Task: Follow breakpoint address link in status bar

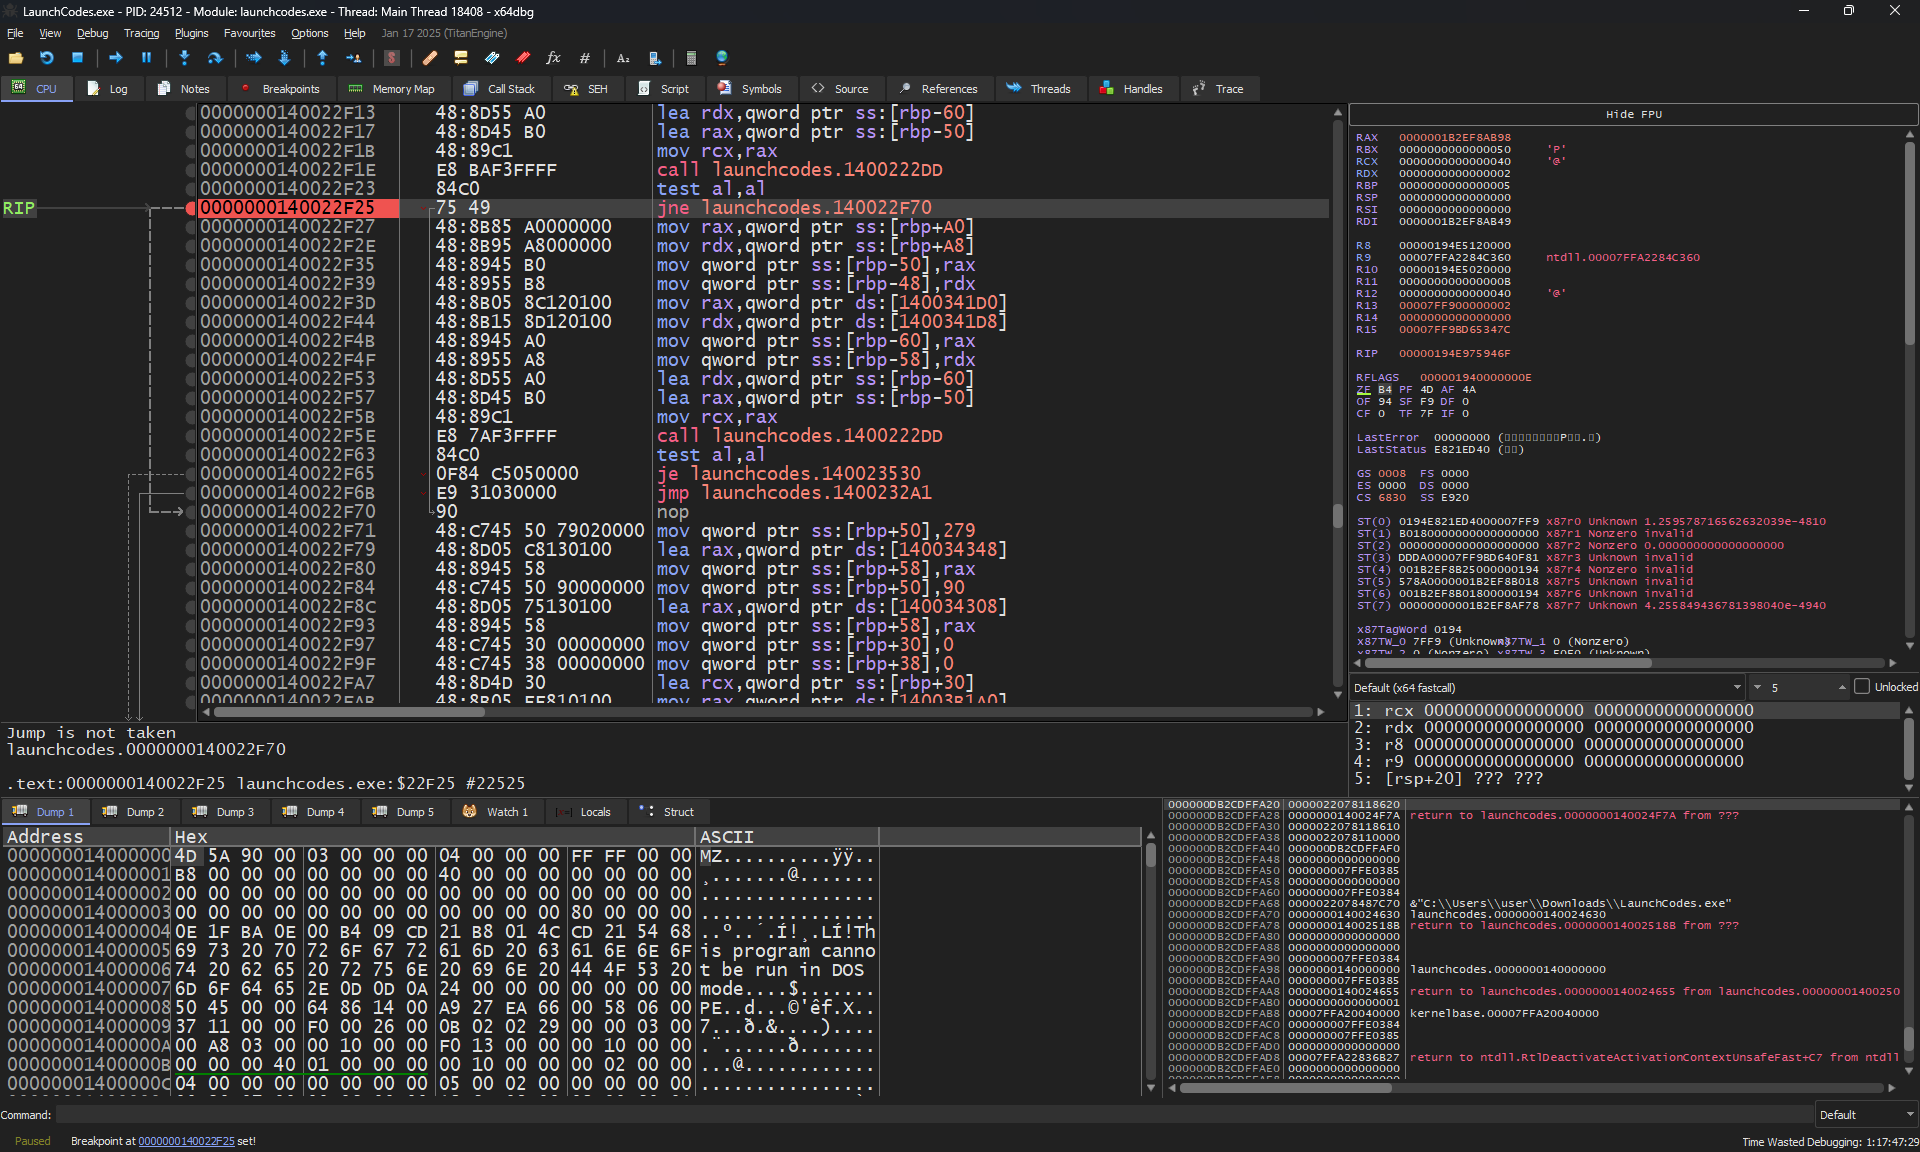Action: (x=186, y=1141)
